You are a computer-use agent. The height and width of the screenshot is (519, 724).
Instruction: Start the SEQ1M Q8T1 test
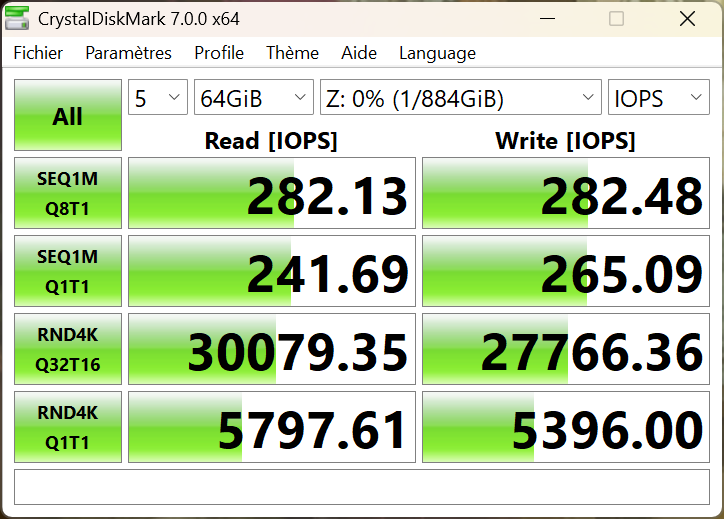pyautogui.click(x=68, y=193)
